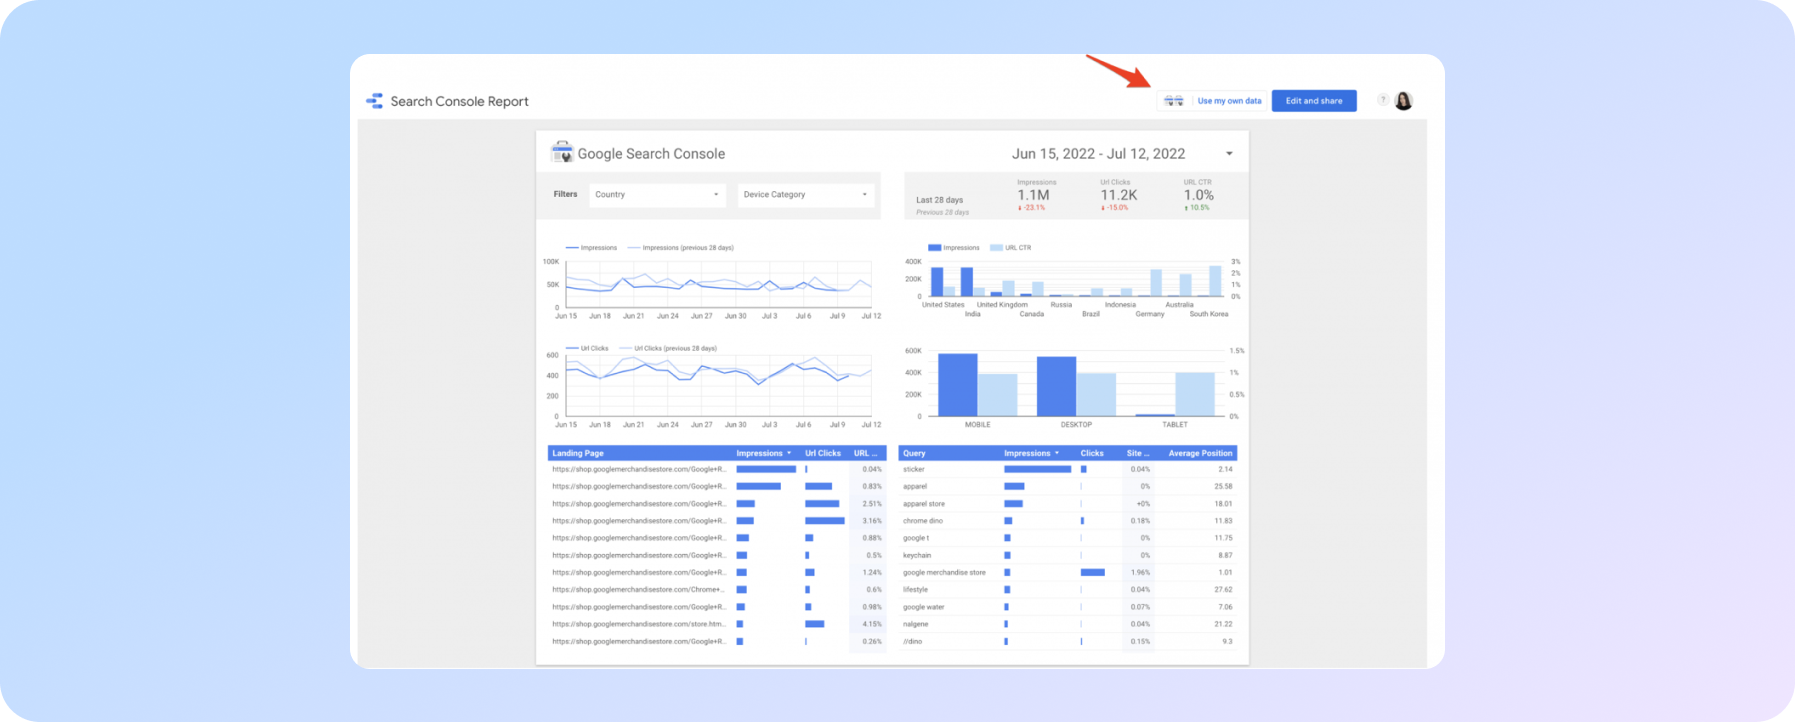Open the user profile avatar
This screenshot has height=722, width=1795.
(x=1404, y=101)
